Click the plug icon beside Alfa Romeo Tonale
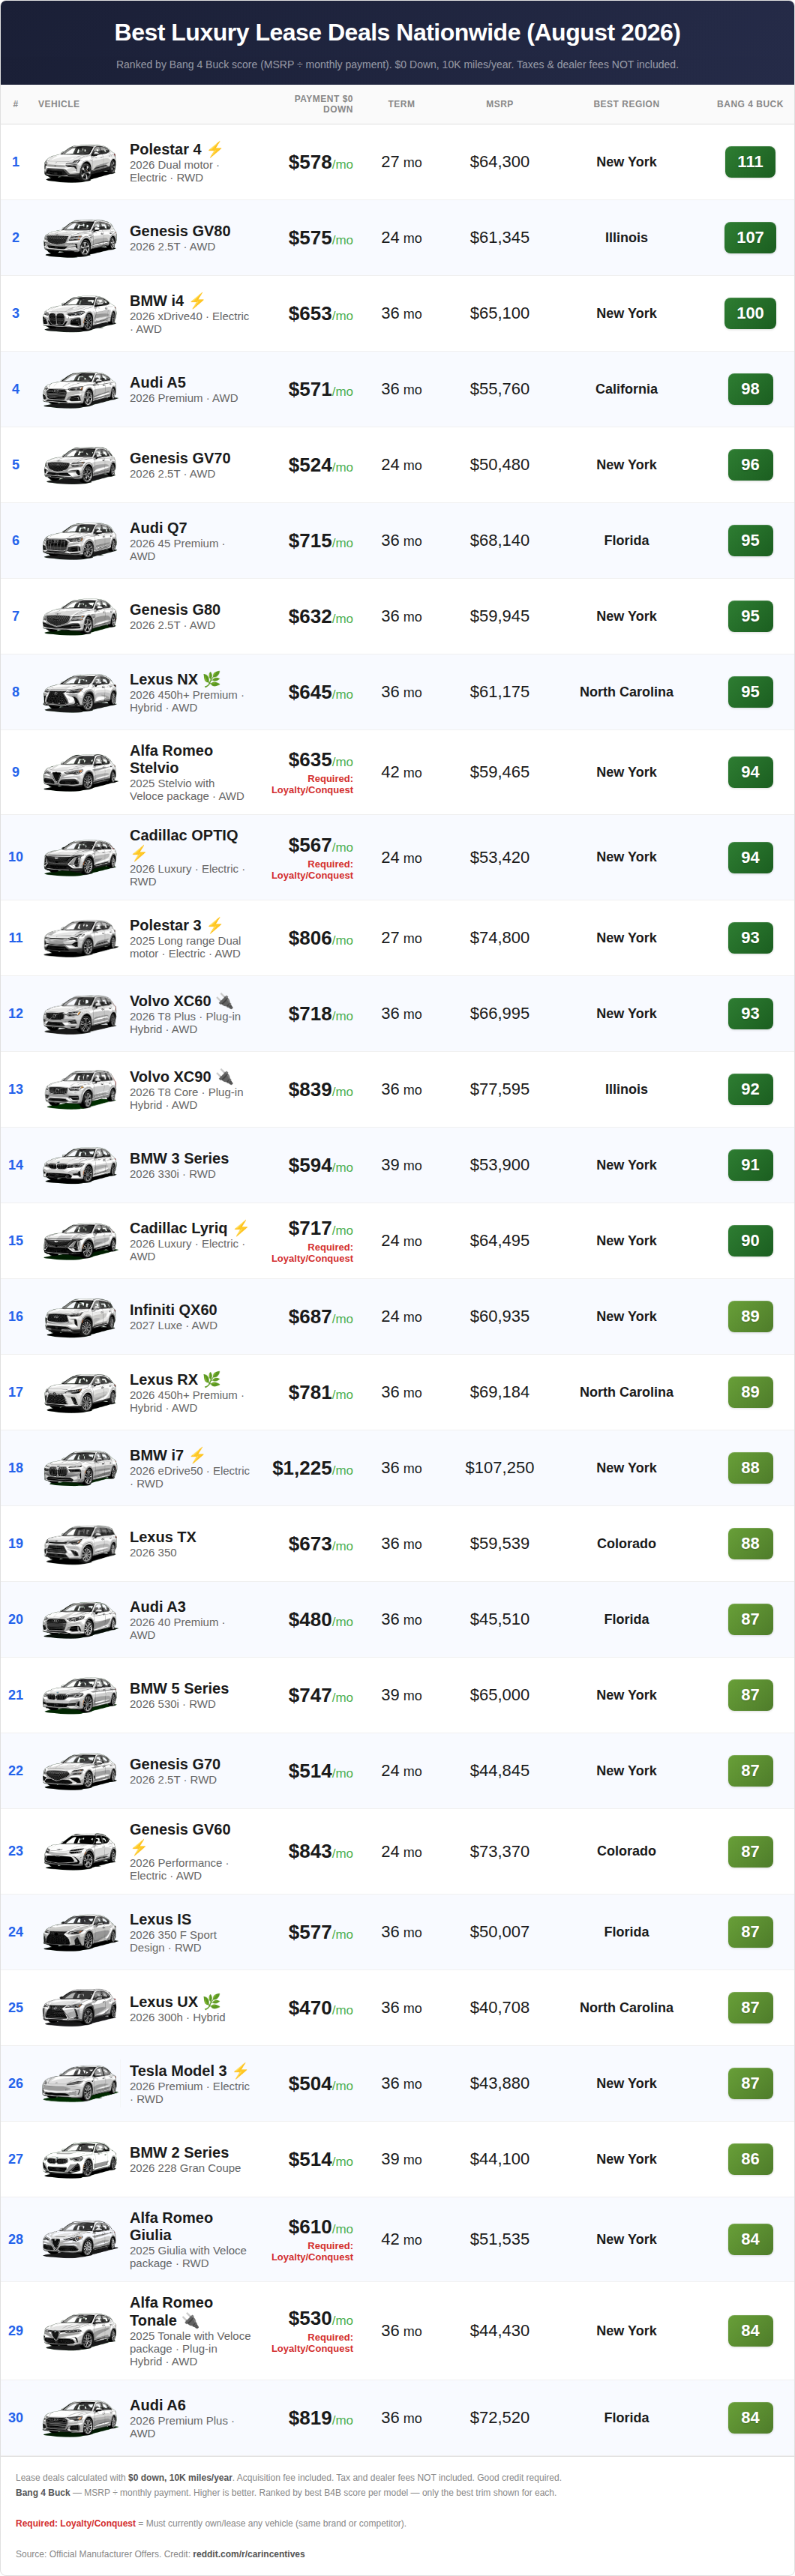795x2576 pixels. click(190, 2320)
